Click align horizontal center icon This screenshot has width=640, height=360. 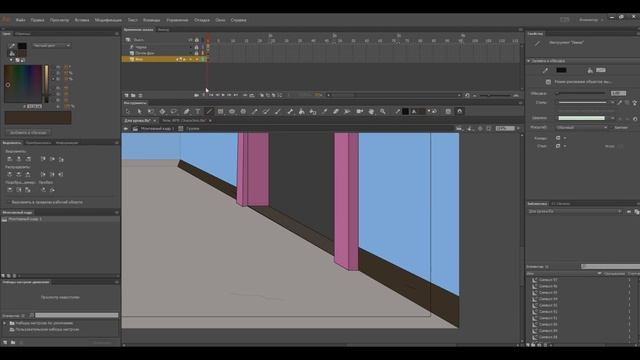[x=19, y=159]
